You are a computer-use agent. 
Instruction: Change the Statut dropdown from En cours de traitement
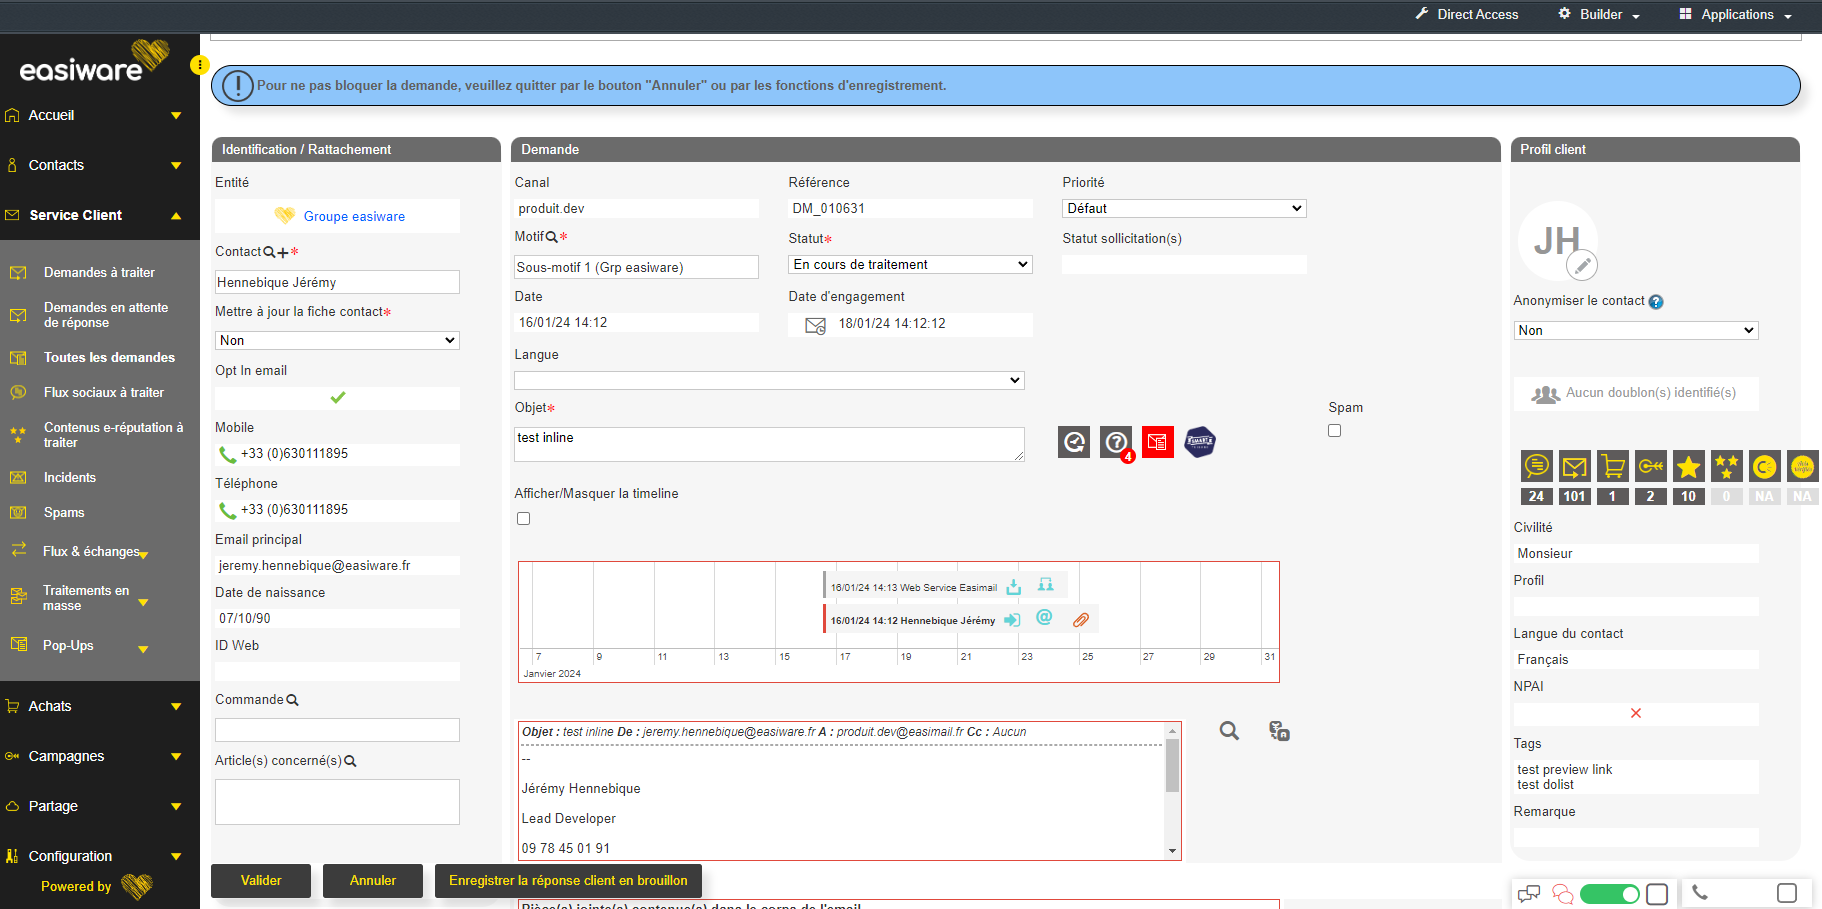[909, 264]
